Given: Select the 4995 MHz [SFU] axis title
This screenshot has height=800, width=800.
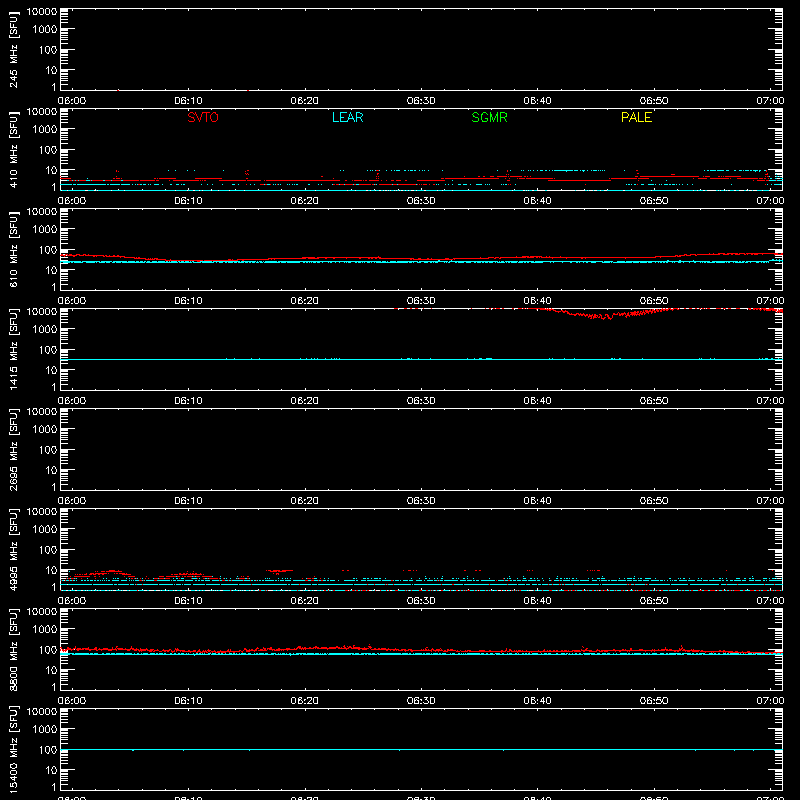Looking at the screenshot, I should [13, 549].
